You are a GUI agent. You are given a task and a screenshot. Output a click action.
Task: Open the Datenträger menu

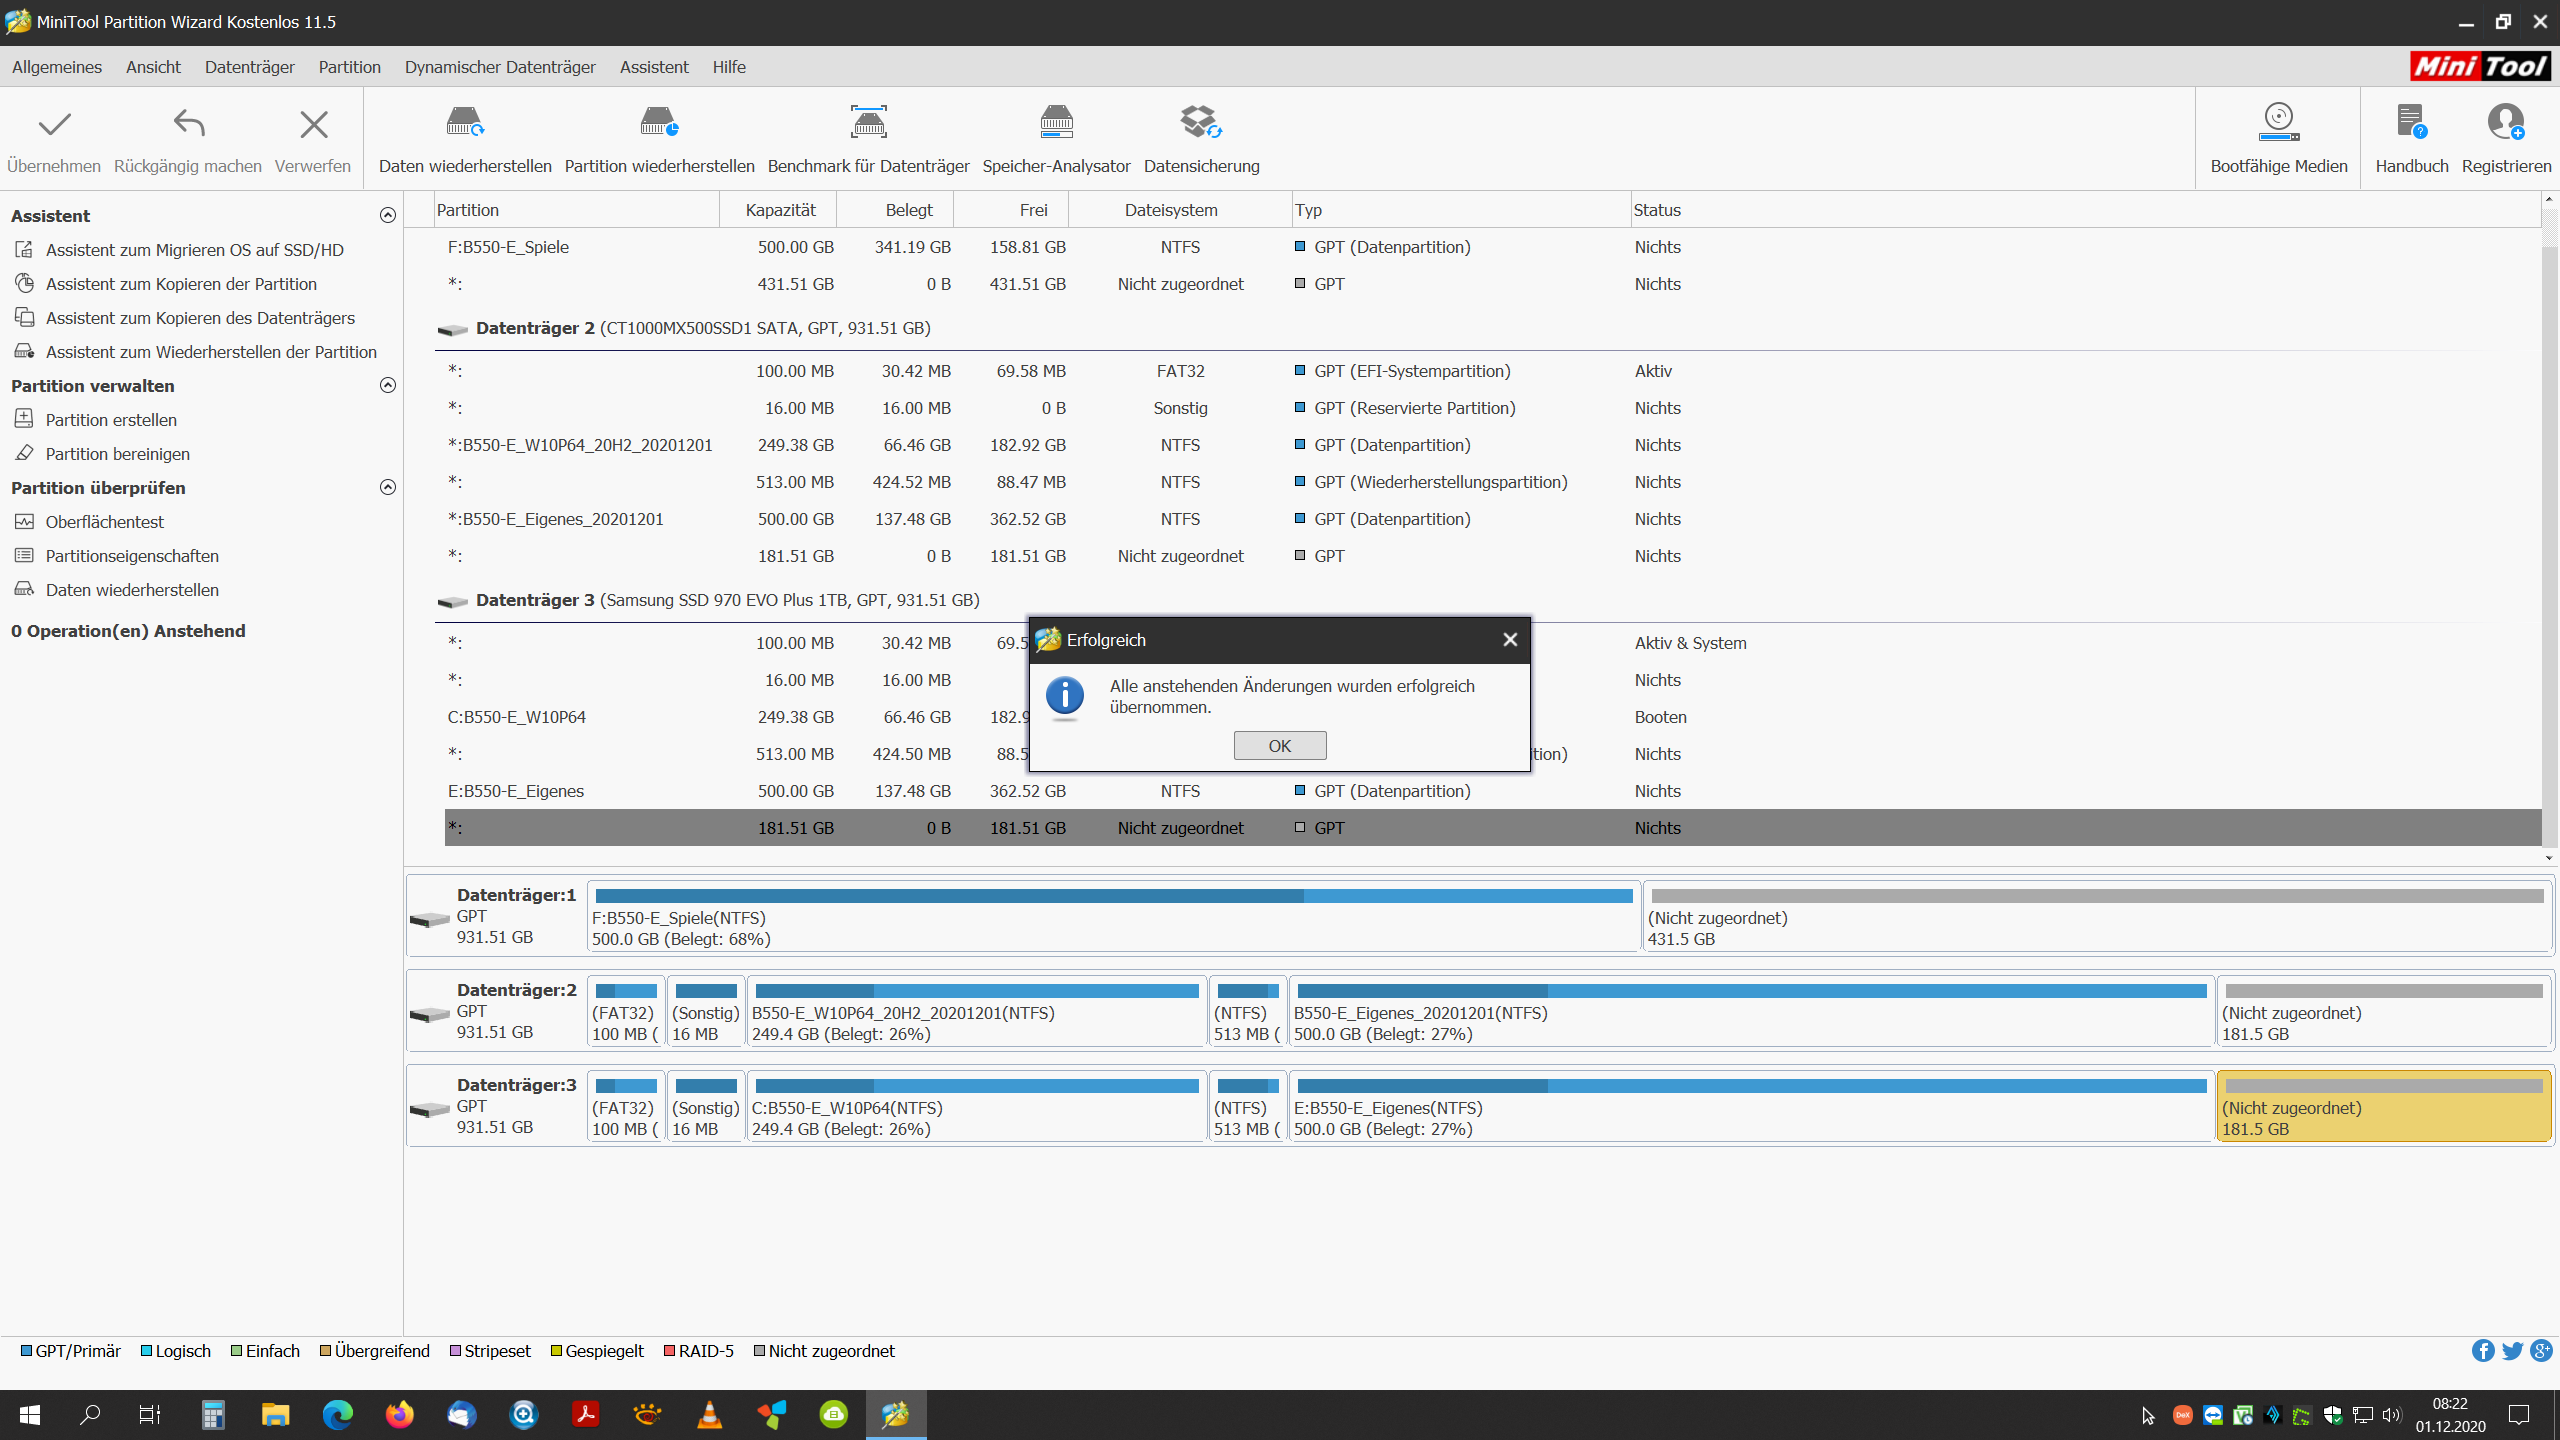point(249,67)
